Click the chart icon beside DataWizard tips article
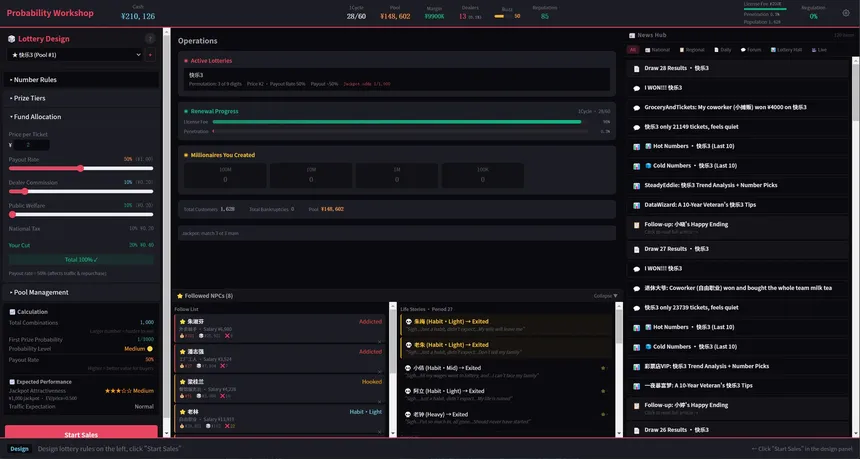This screenshot has height=459, width=860. coord(636,205)
